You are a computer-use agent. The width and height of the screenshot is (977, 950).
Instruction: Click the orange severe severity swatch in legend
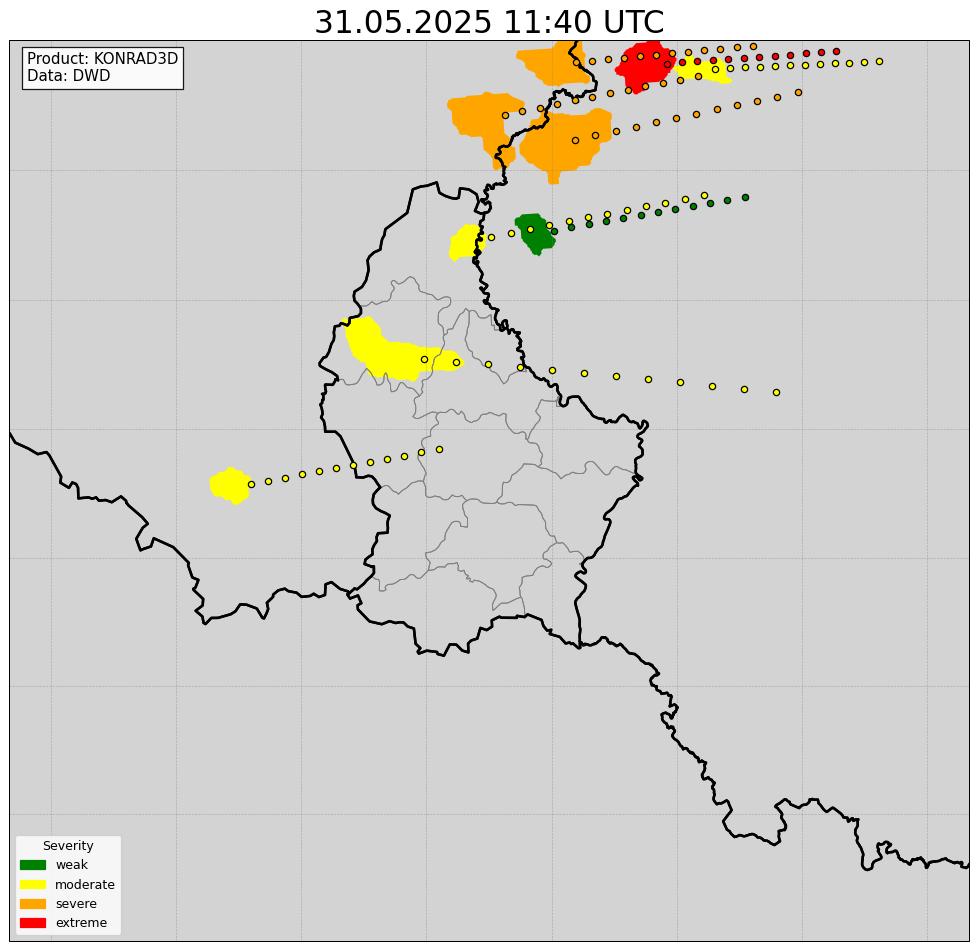click(33, 903)
